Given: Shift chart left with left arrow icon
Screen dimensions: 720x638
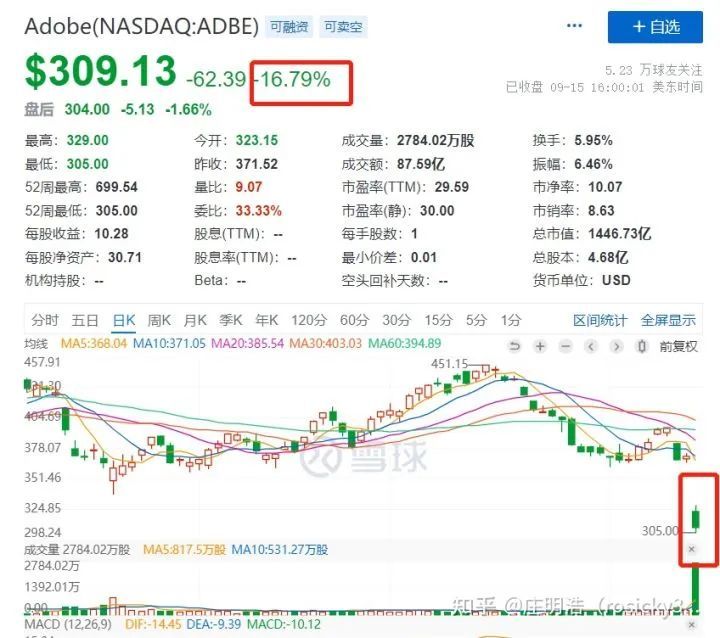Looking at the screenshot, I should [591, 346].
